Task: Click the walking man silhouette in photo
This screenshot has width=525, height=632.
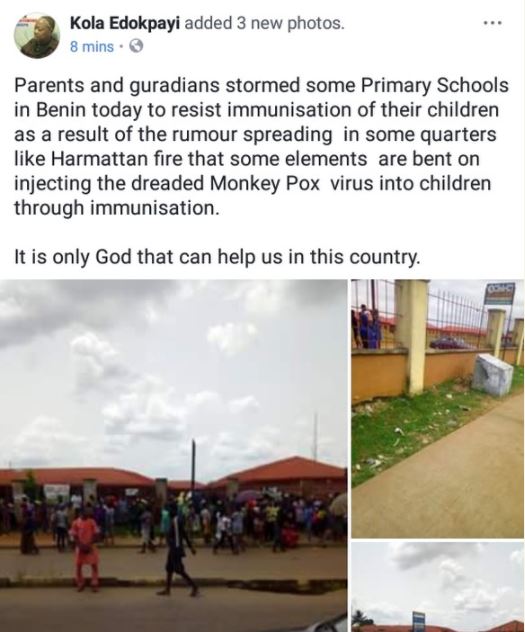Action: pos(180,550)
